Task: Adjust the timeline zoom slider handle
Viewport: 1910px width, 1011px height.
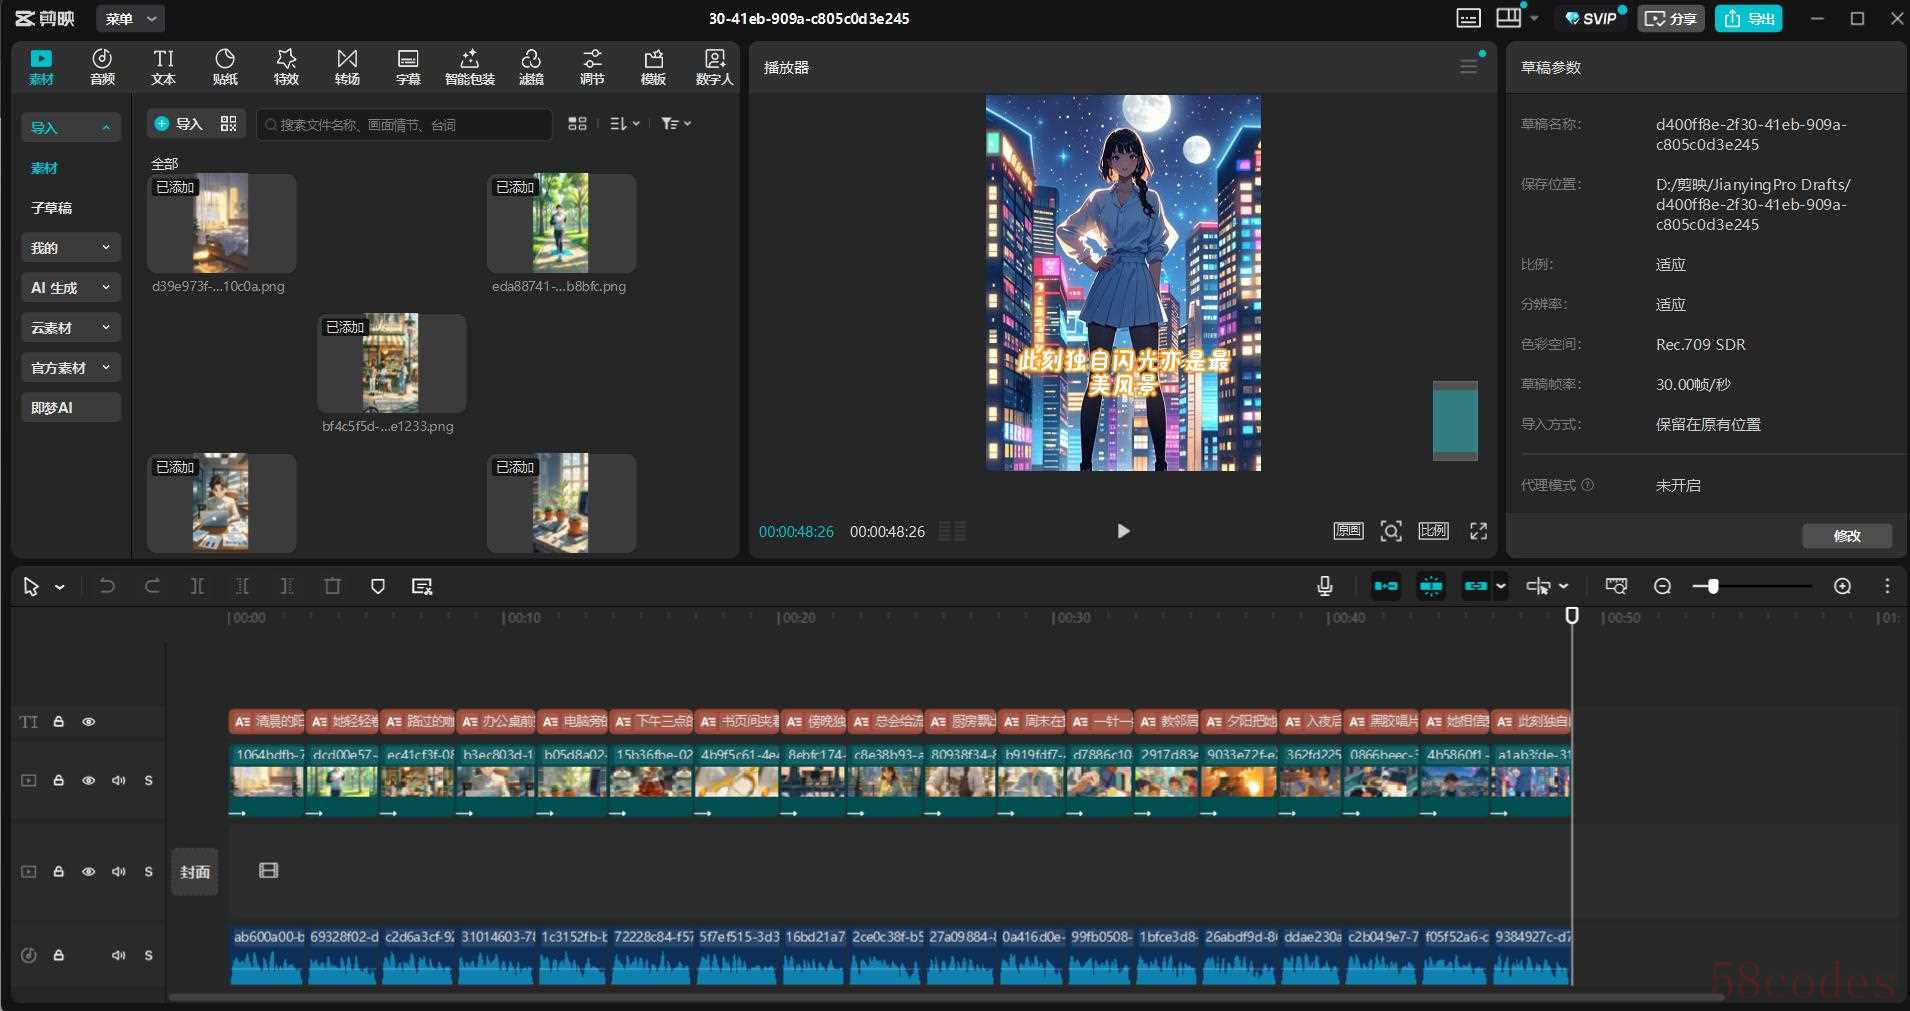Action: point(1712,586)
